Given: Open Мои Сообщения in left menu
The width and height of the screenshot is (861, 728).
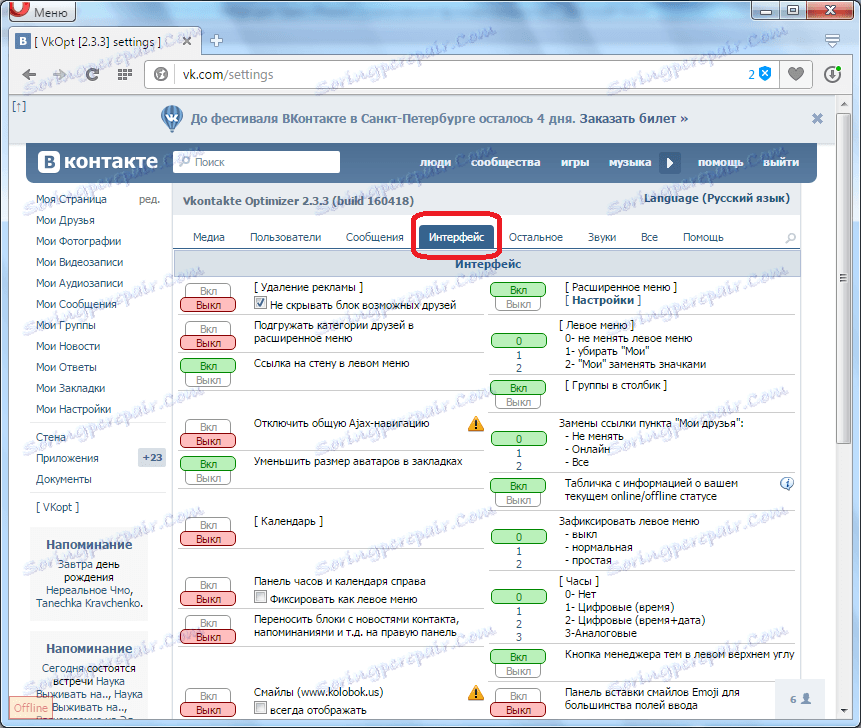Looking at the screenshot, I should coord(76,304).
